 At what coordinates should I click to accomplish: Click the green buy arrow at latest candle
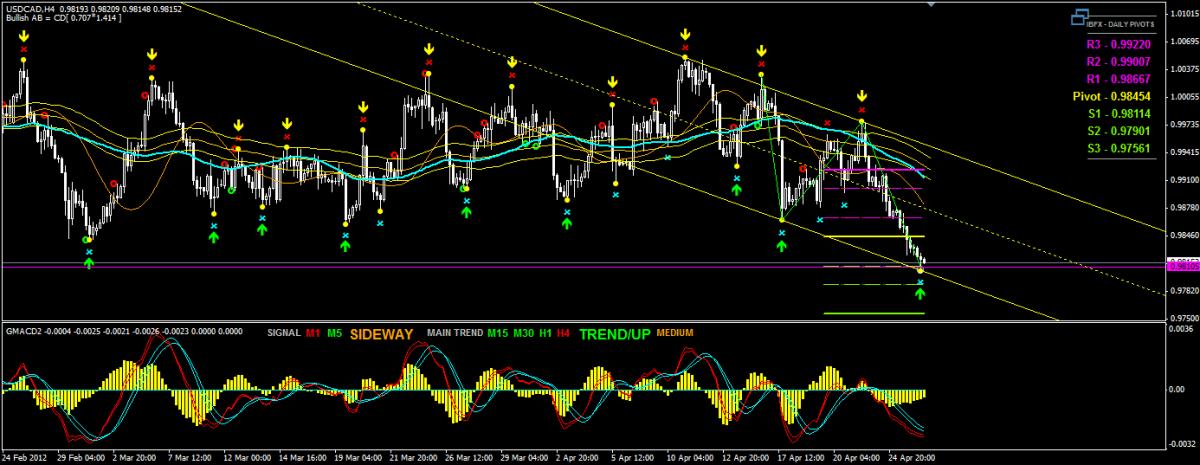click(x=920, y=294)
